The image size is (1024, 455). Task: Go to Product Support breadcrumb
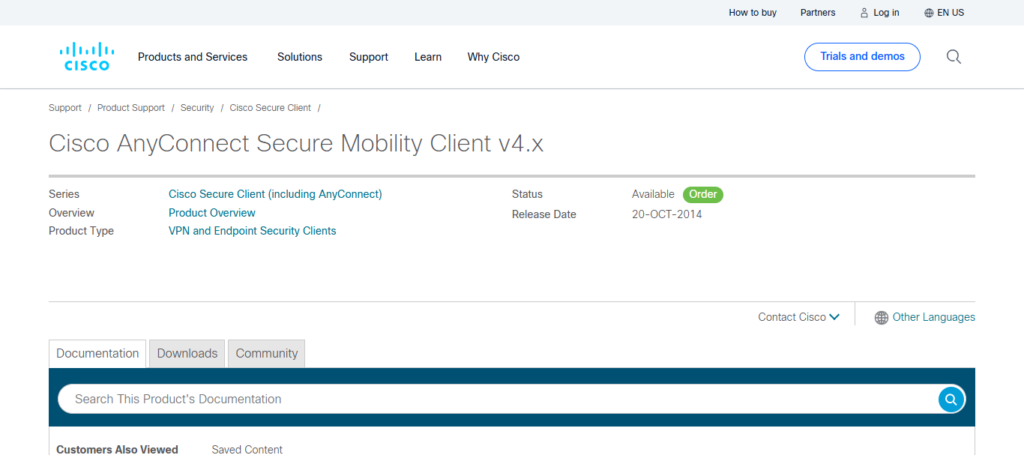click(x=131, y=108)
